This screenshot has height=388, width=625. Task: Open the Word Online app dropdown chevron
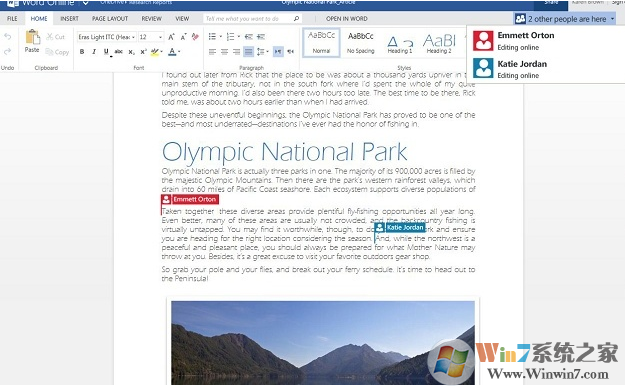85,3
